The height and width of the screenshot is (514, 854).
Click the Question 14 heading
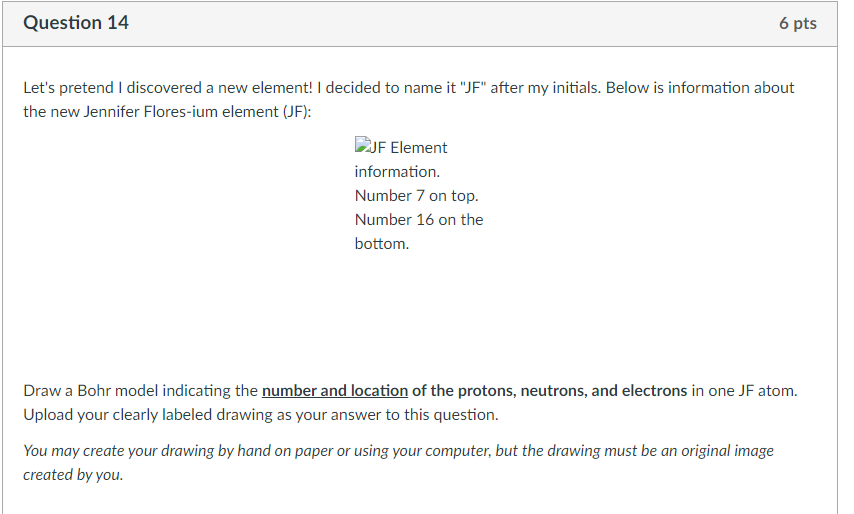[x=76, y=23]
